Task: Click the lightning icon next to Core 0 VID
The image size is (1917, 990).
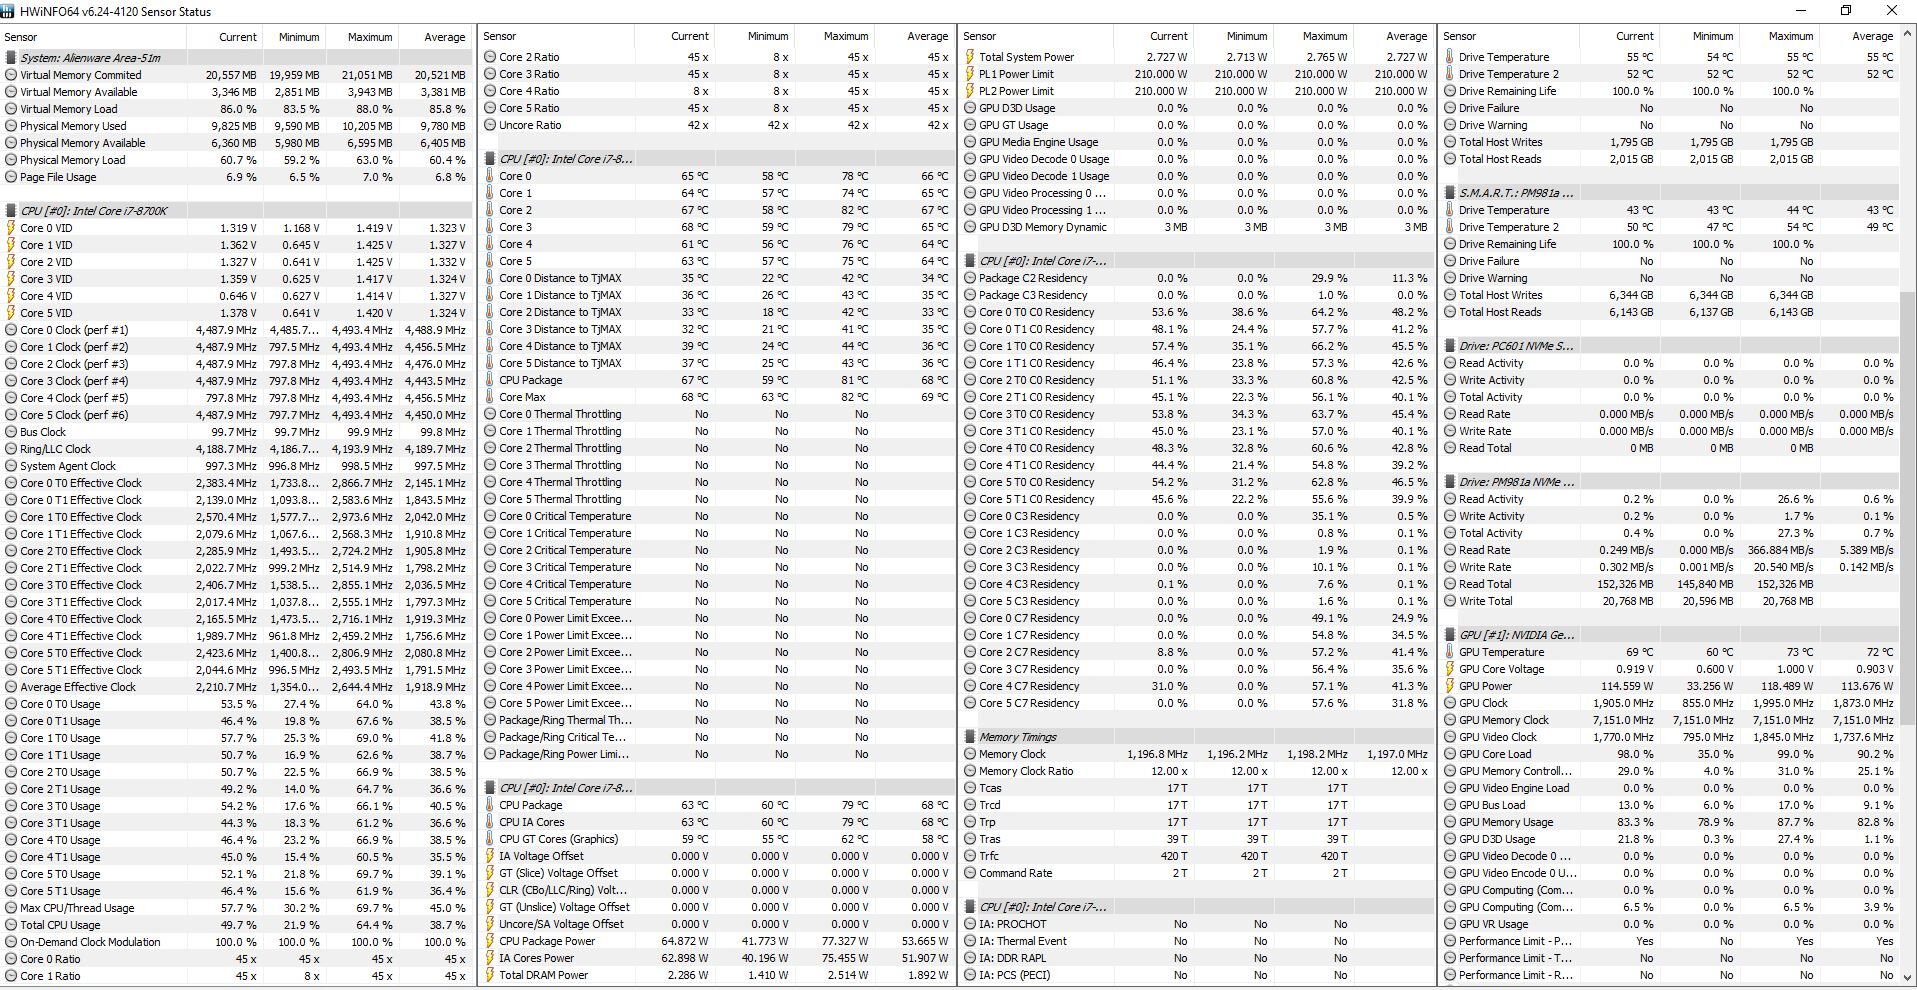Action: coord(11,228)
